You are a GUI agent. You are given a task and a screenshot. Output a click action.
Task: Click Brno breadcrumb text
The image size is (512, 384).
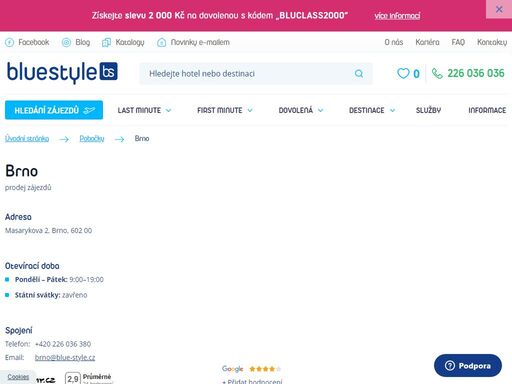(142, 138)
